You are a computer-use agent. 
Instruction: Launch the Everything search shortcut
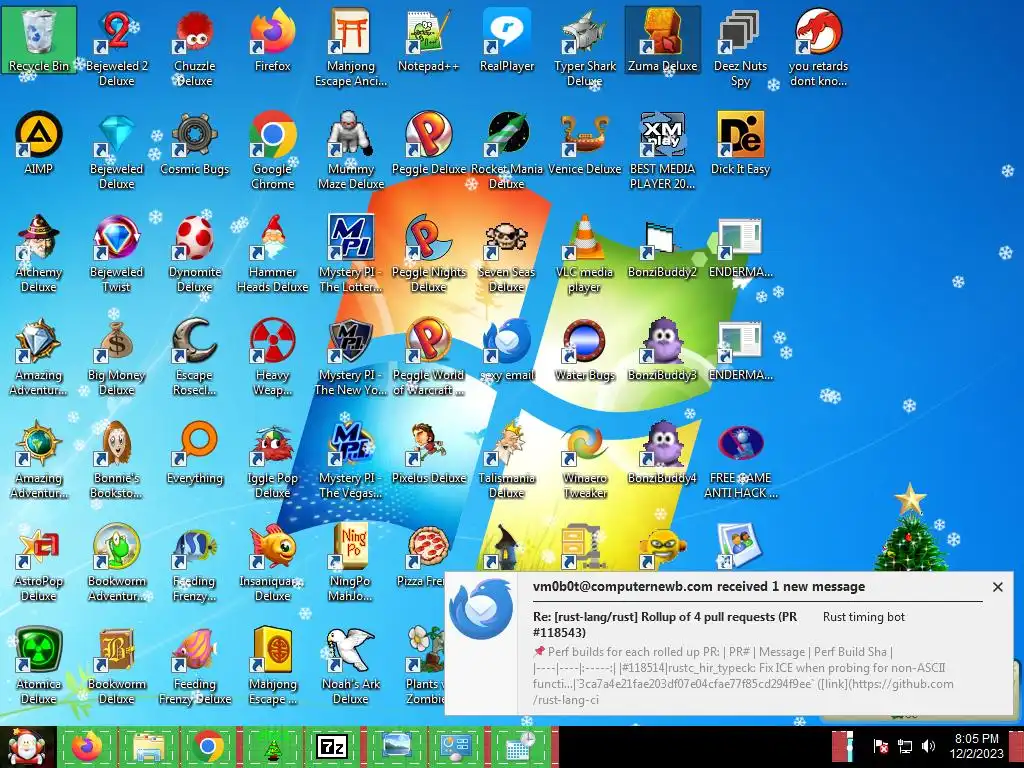click(195, 453)
